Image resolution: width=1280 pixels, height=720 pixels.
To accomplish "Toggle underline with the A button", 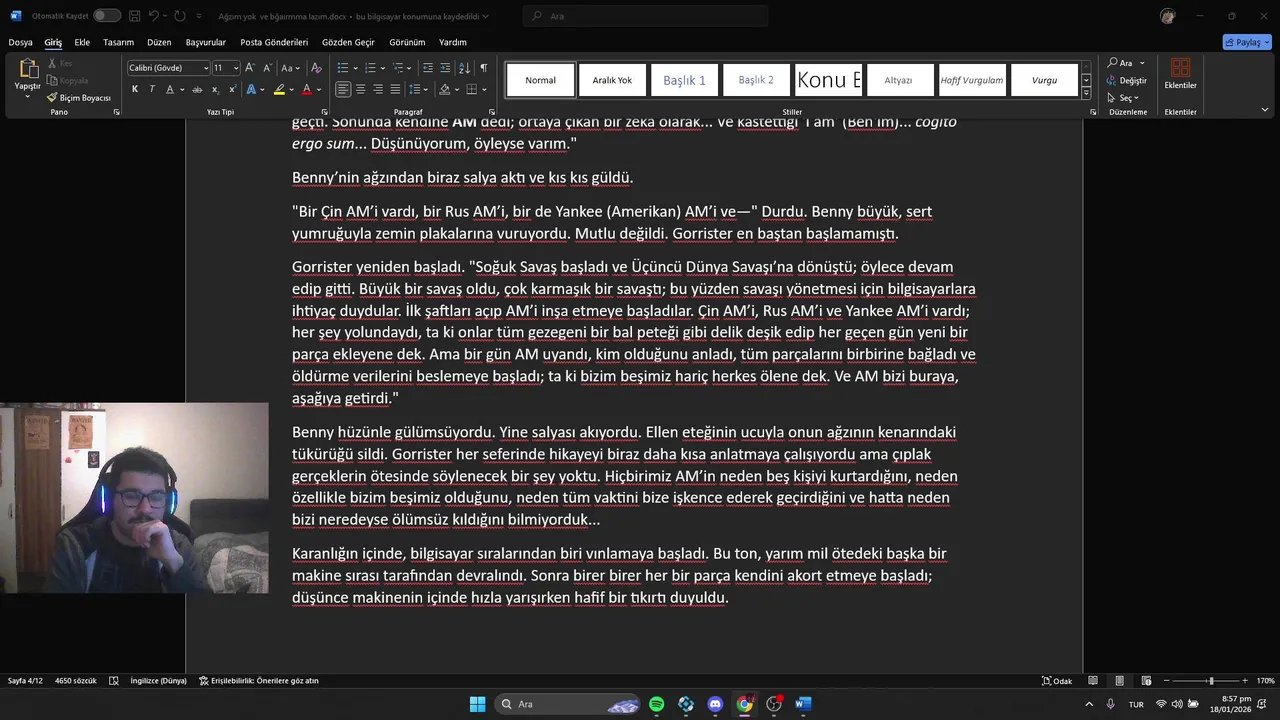I will (x=169, y=89).
